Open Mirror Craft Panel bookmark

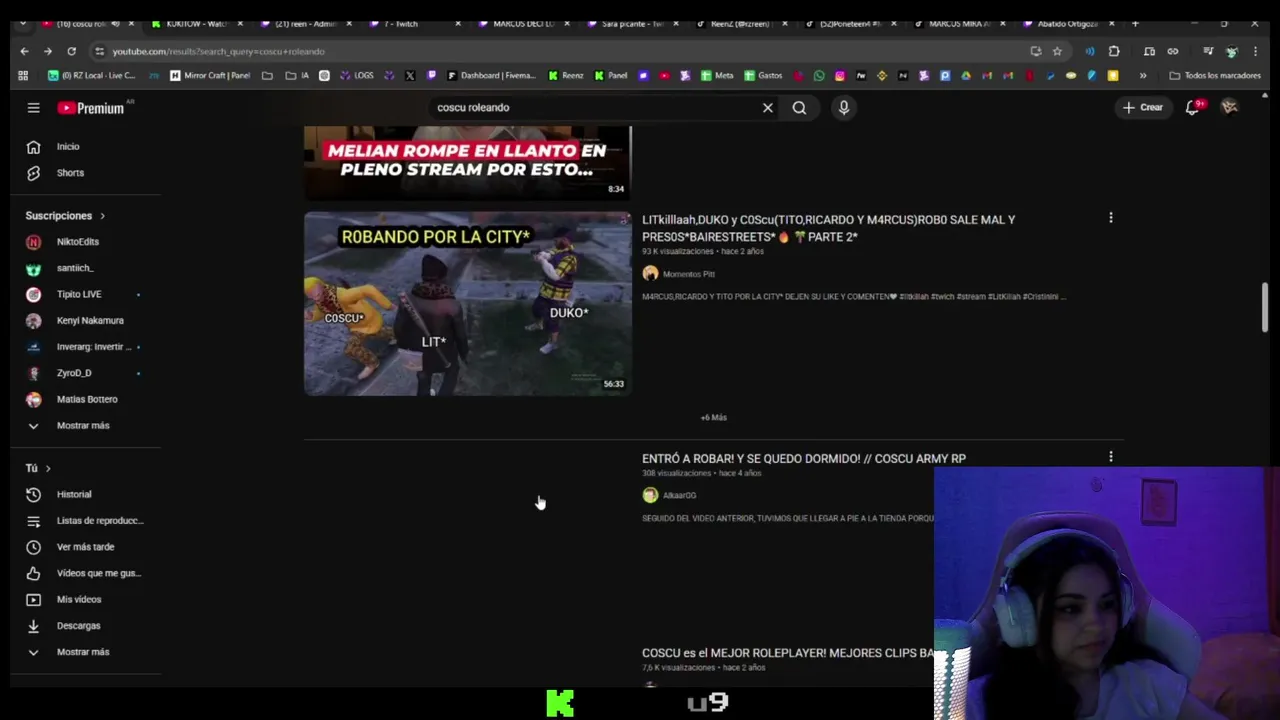tap(210, 75)
